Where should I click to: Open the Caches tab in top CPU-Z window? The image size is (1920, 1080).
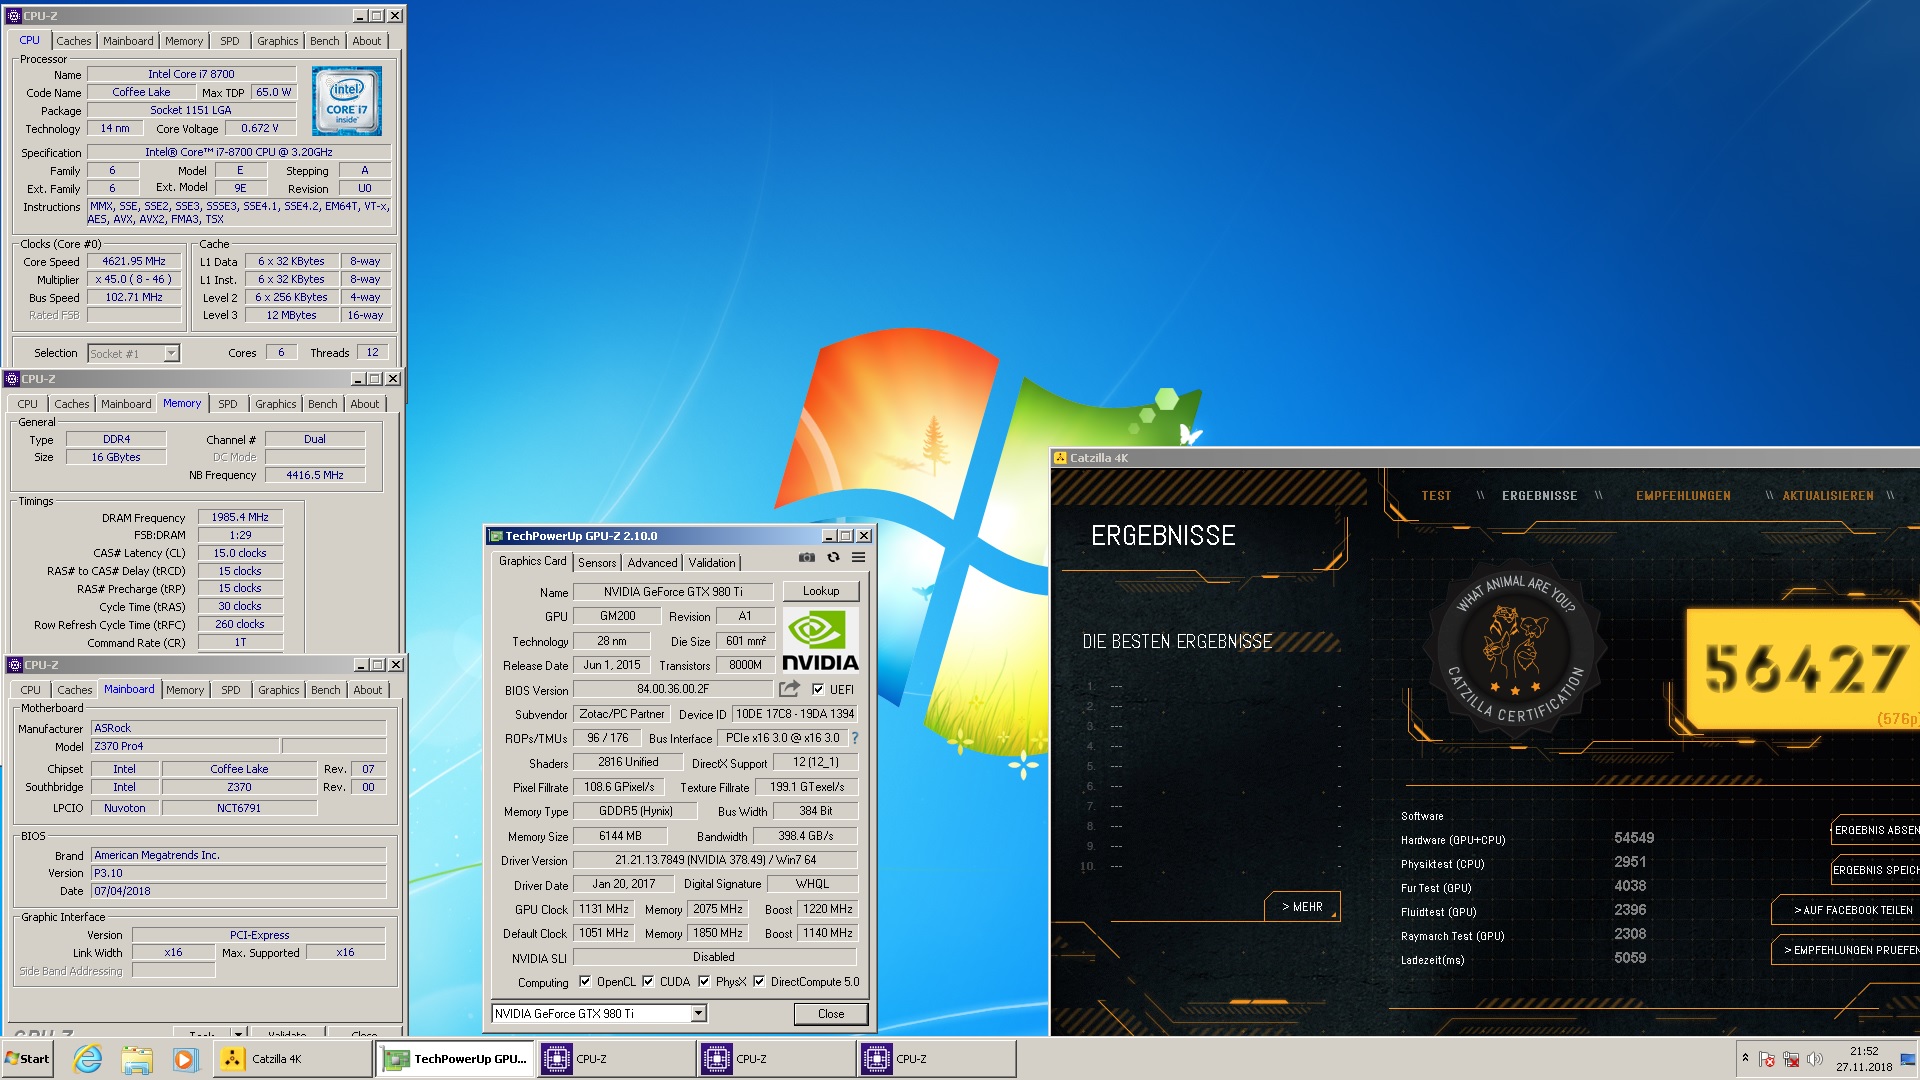(x=74, y=41)
